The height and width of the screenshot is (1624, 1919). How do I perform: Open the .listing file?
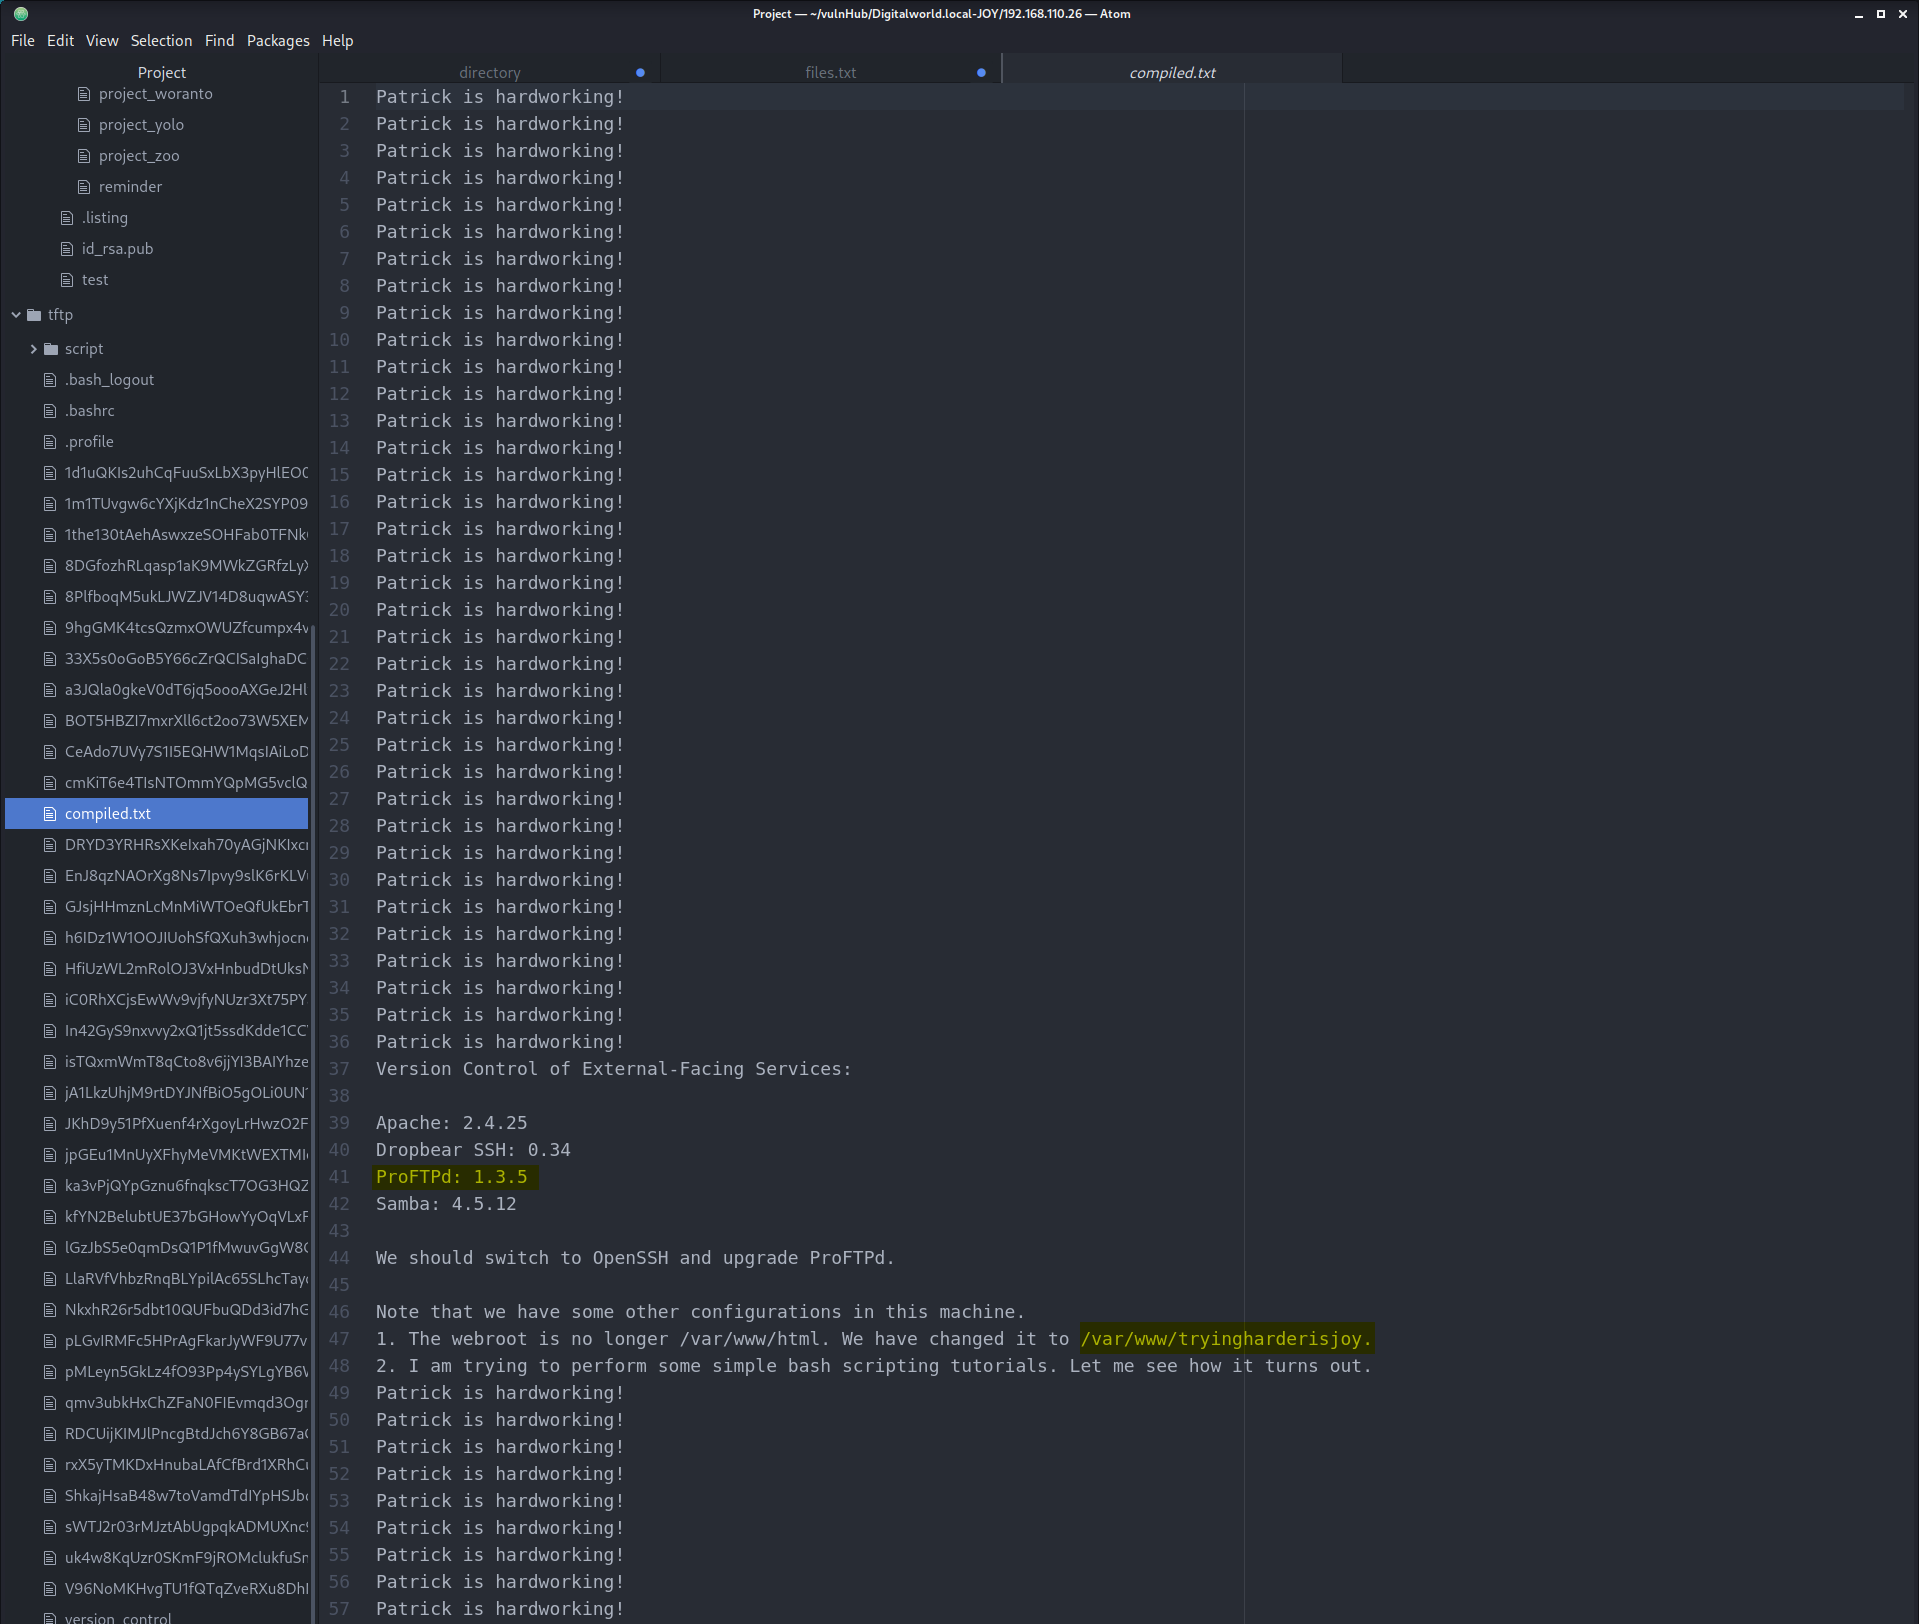tap(105, 218)
